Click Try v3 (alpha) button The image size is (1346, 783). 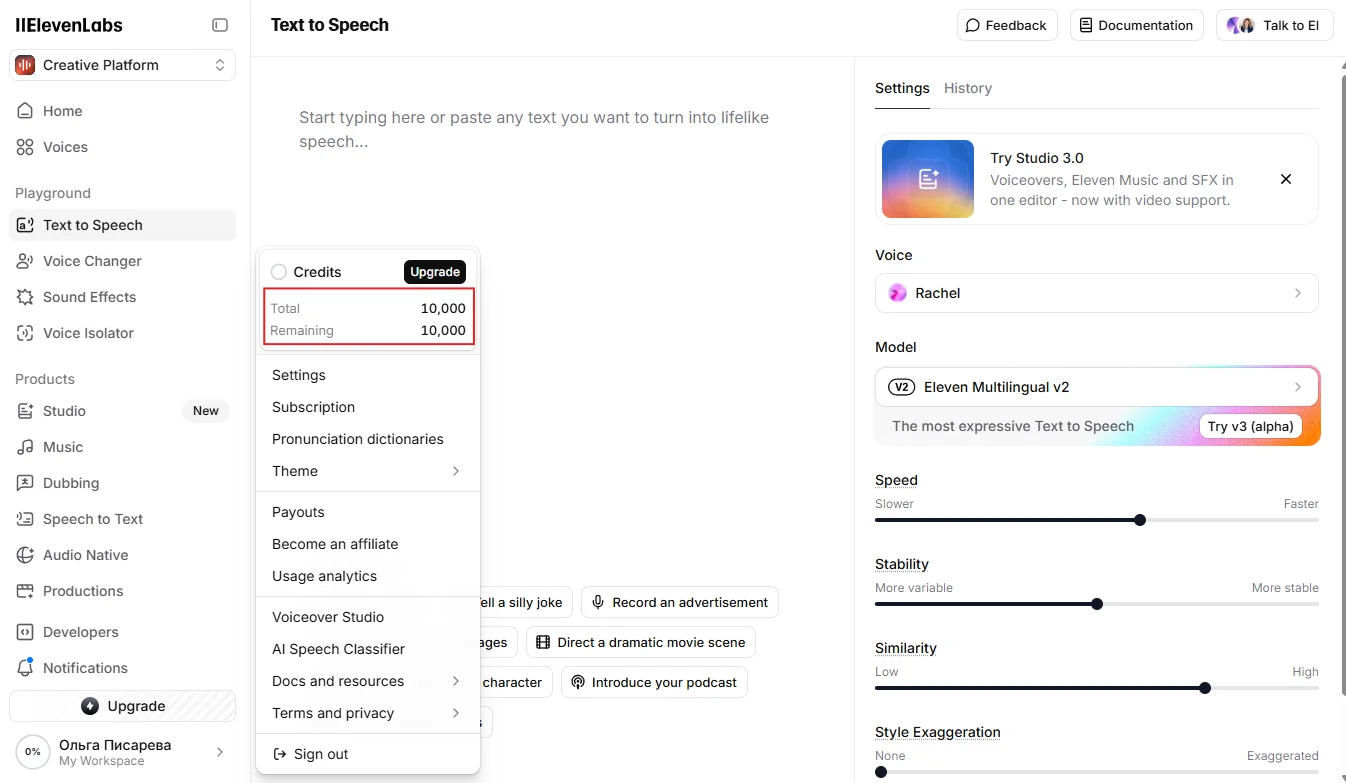[x=1250, y=426]
